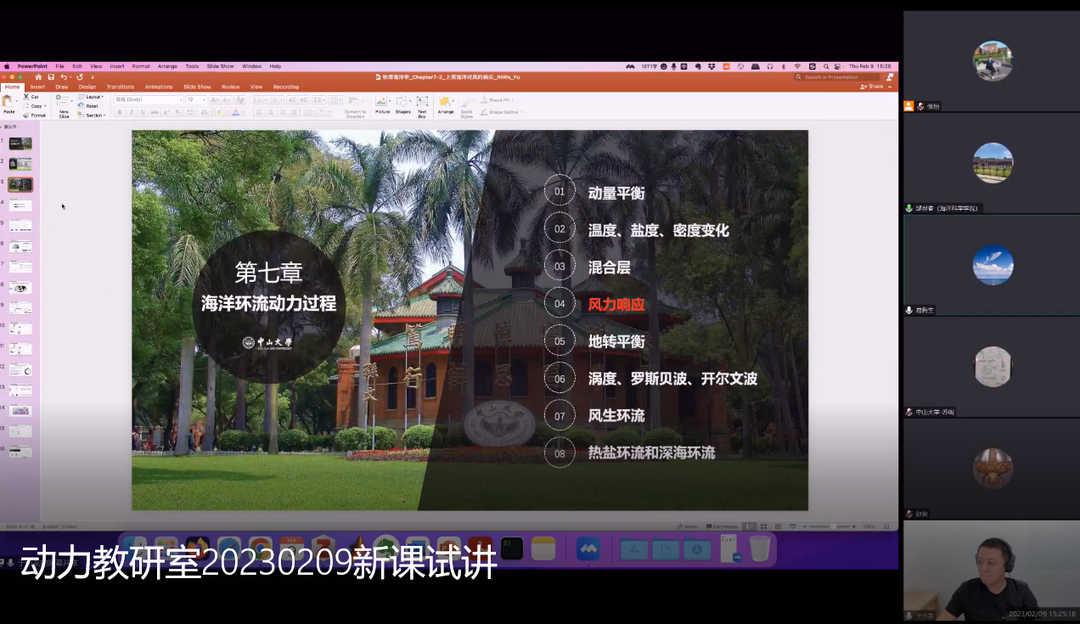The image size is (1080, 624).
Task: Click the Paste icon in the ribbon
Action: tap(9, 102)
